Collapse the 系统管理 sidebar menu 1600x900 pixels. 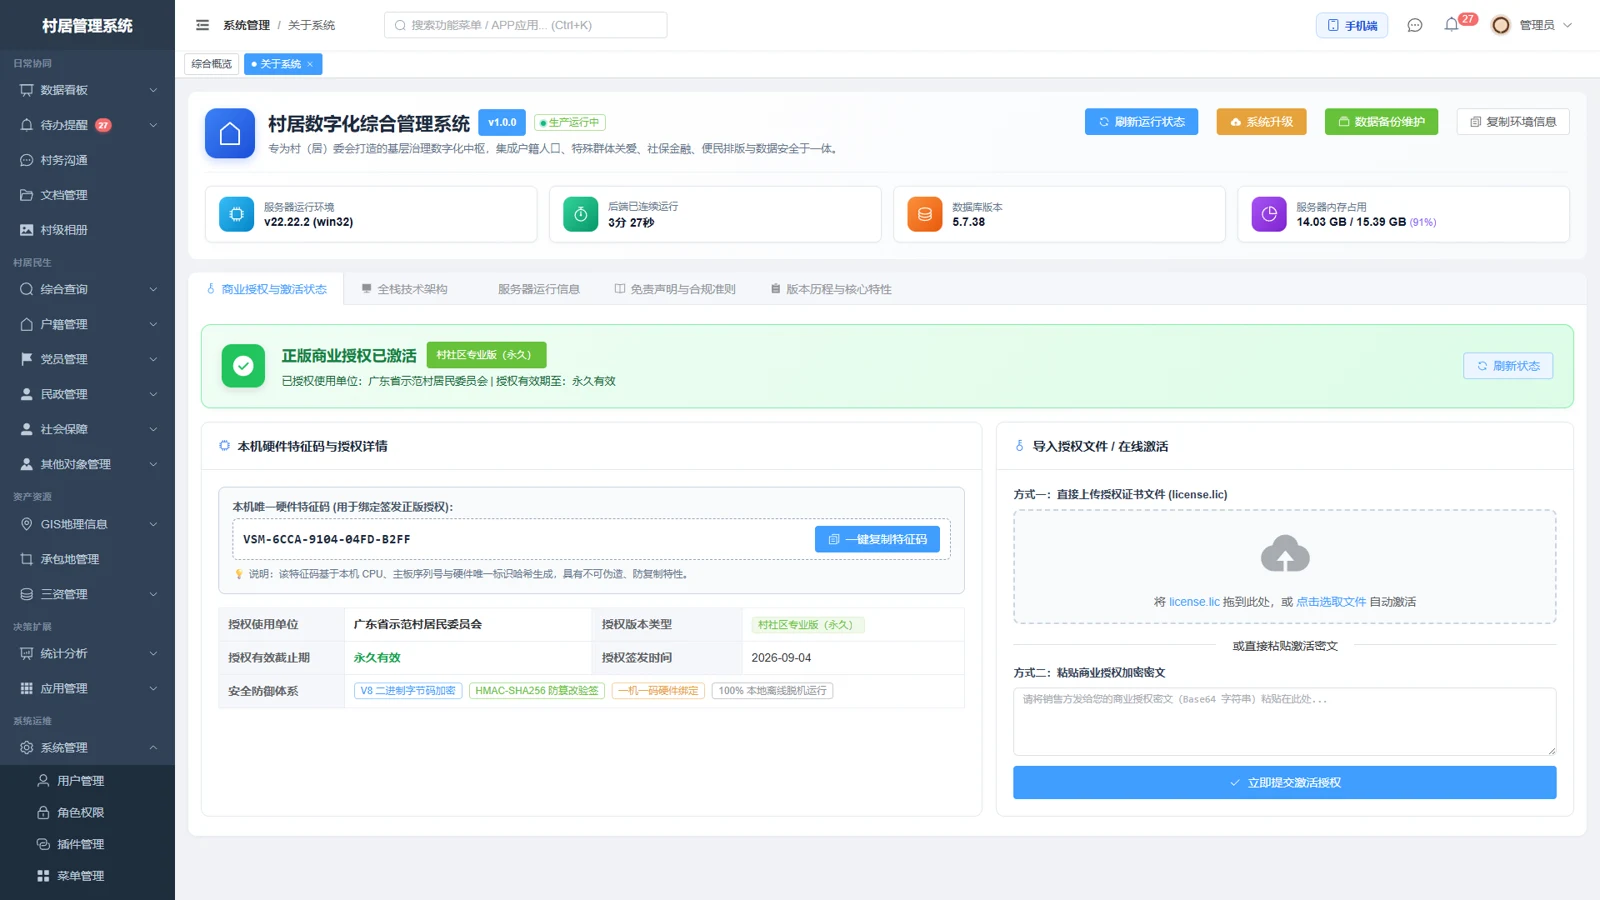pos(87,748)
